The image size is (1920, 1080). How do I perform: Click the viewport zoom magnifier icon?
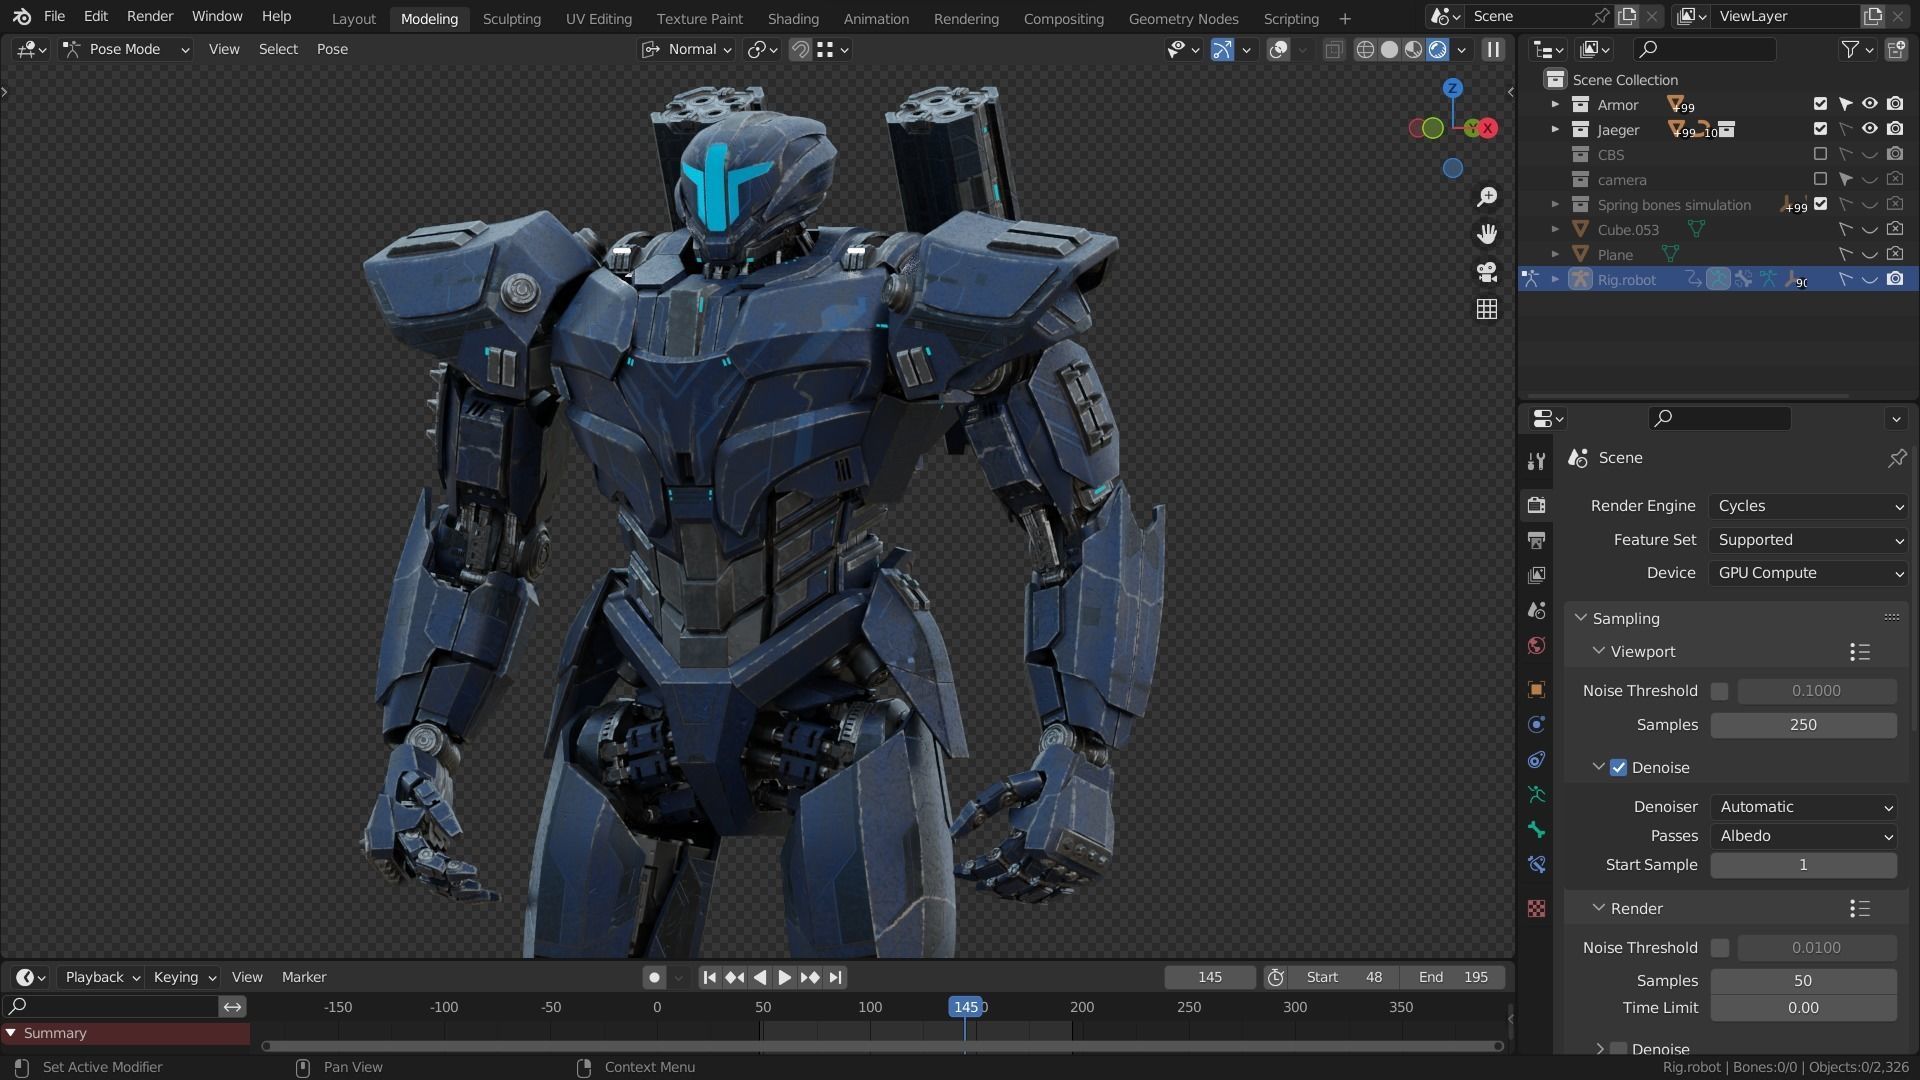point(1487,197)
